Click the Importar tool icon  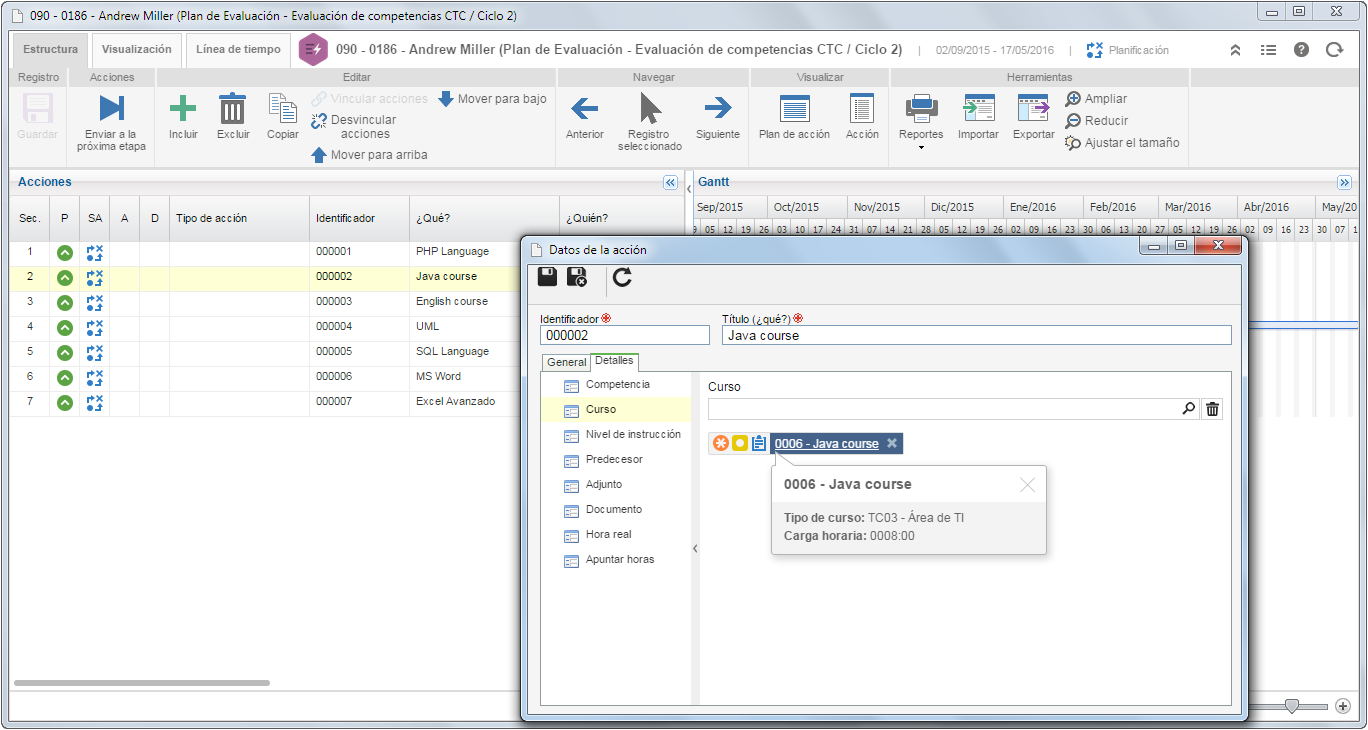(978, 108)
